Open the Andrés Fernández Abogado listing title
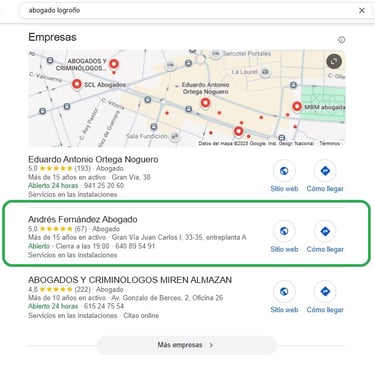Viewport: 375px width, 366px height. click(83, 219)
